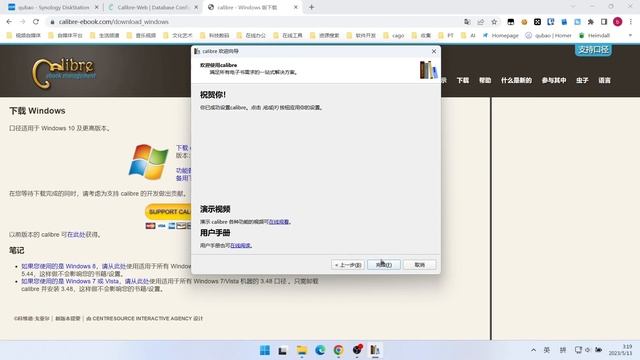The image size is (640, 360).
Task: Open the 参与其中 nav item
Action: click(x=554, y=80)
